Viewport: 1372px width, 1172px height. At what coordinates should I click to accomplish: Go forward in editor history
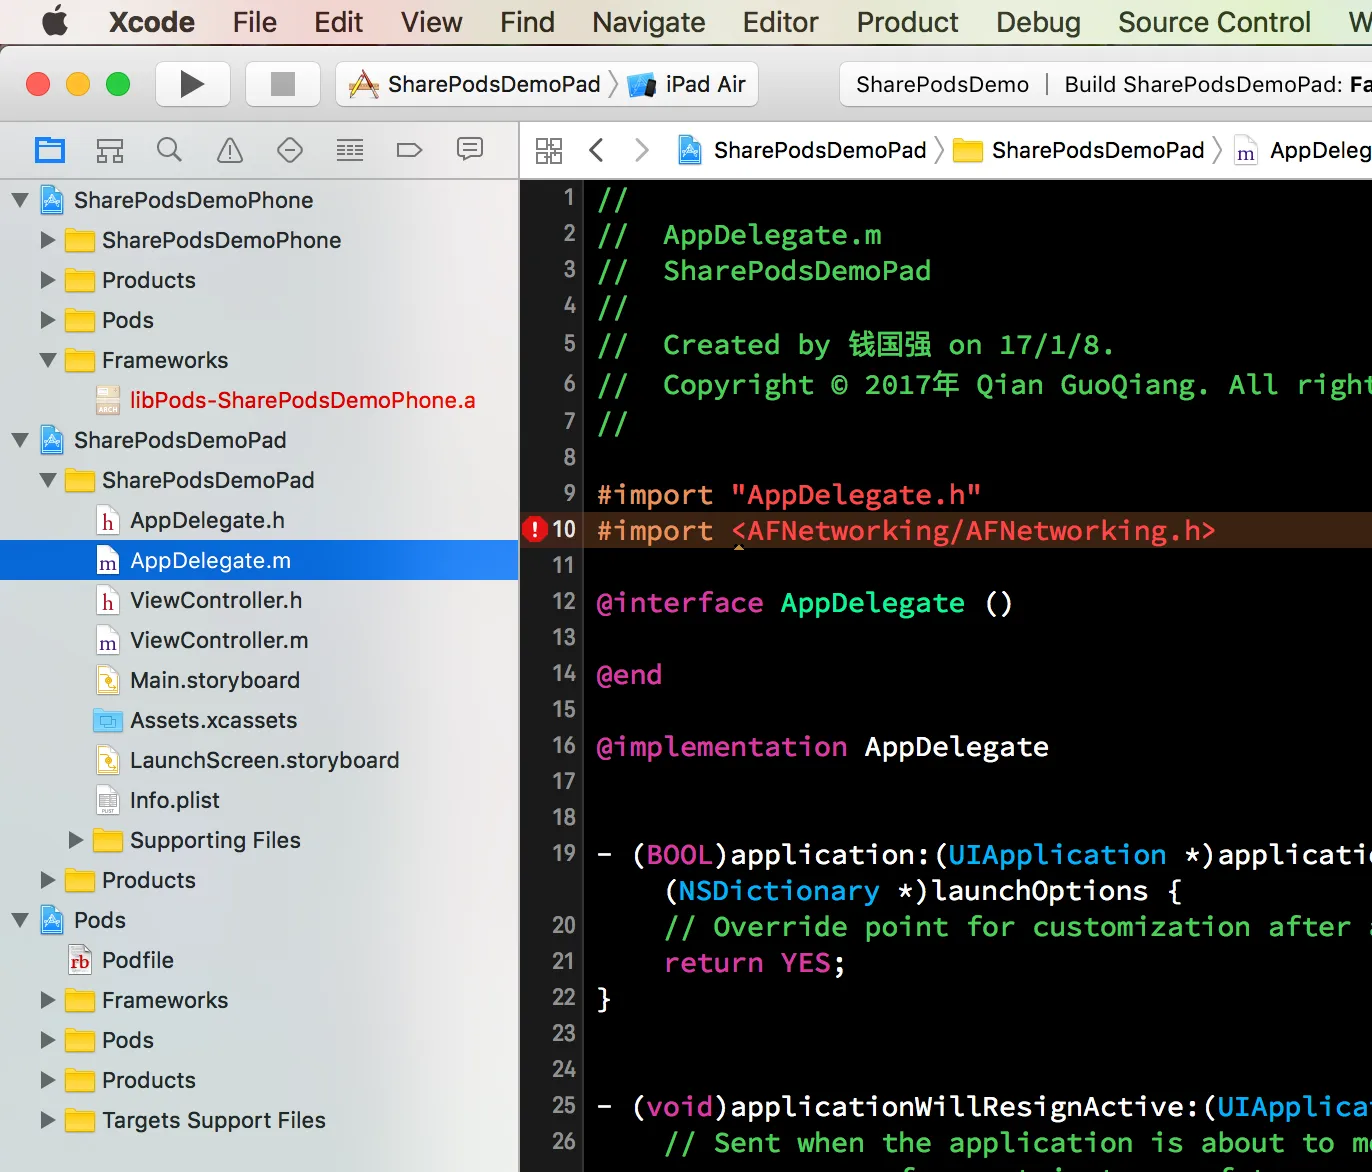tap(642, 151)
